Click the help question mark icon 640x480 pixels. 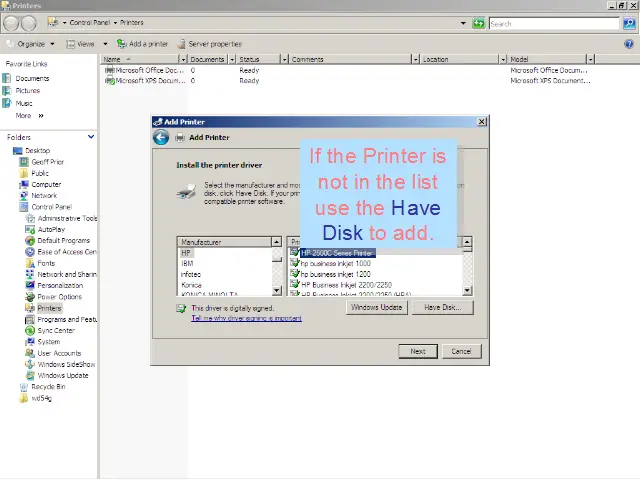(629, 44)
